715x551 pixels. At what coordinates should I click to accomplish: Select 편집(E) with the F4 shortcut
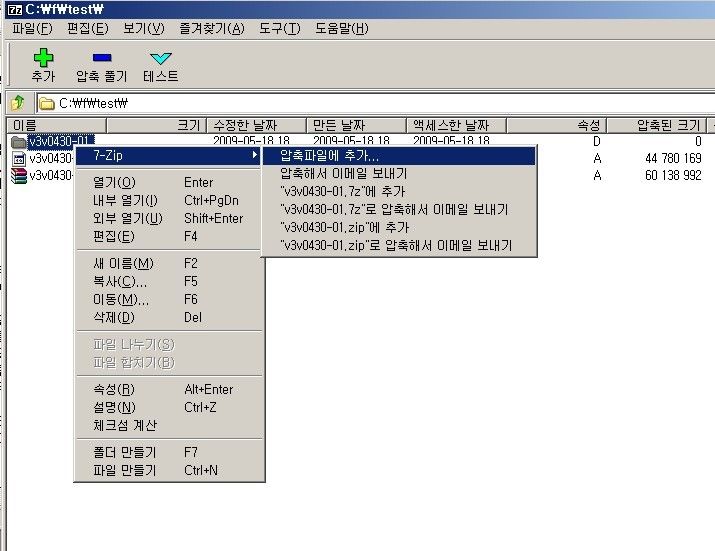[x=169, y=236]
